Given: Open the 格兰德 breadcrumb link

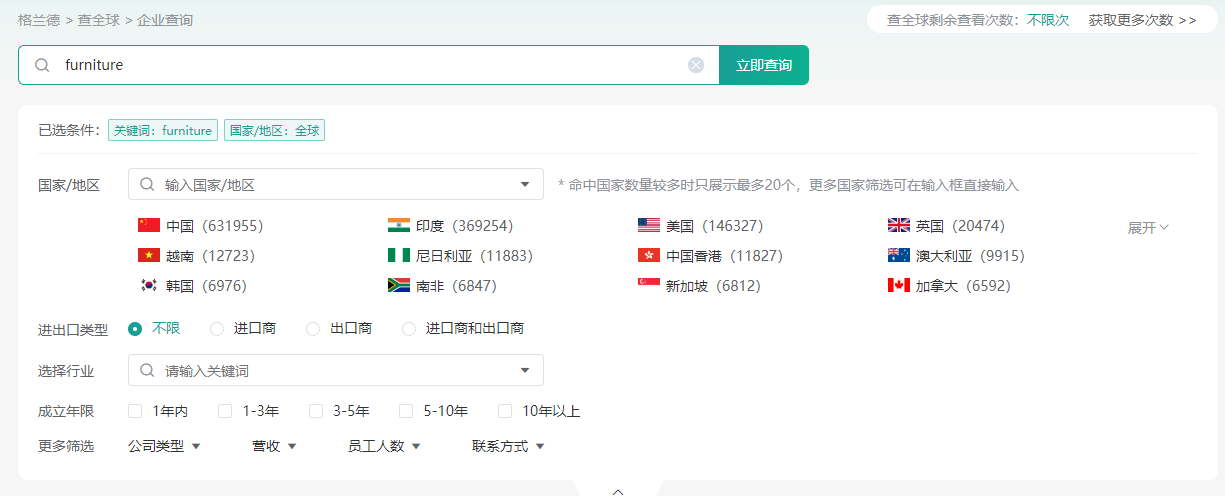Looking at the screenshot, I should click(38, 20).
